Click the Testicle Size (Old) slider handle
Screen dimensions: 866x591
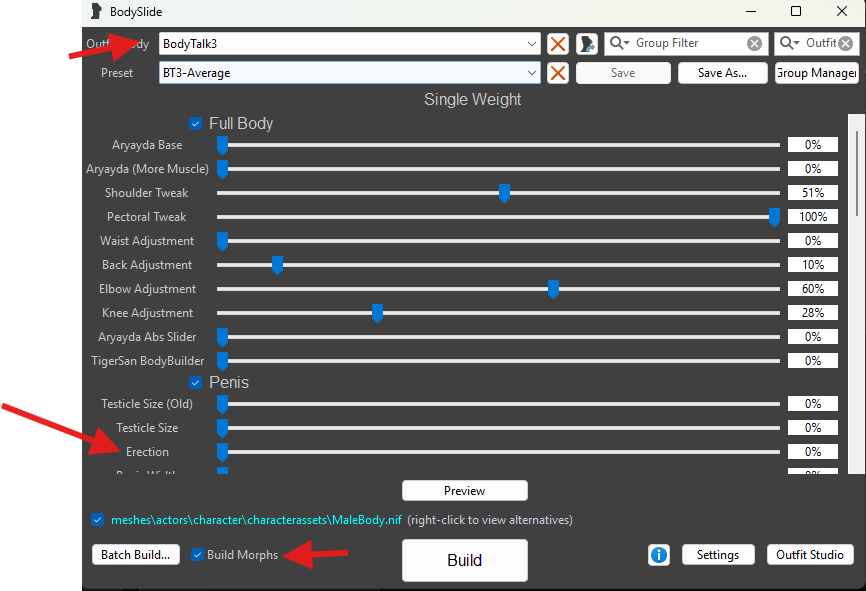tap(223, 404)
